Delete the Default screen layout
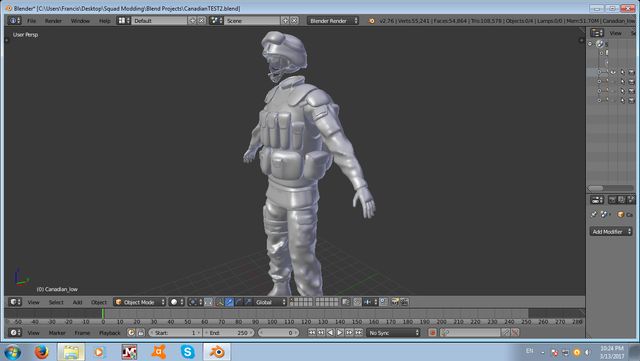The height and width of the screenshot is (361, 640). [202, 20]
